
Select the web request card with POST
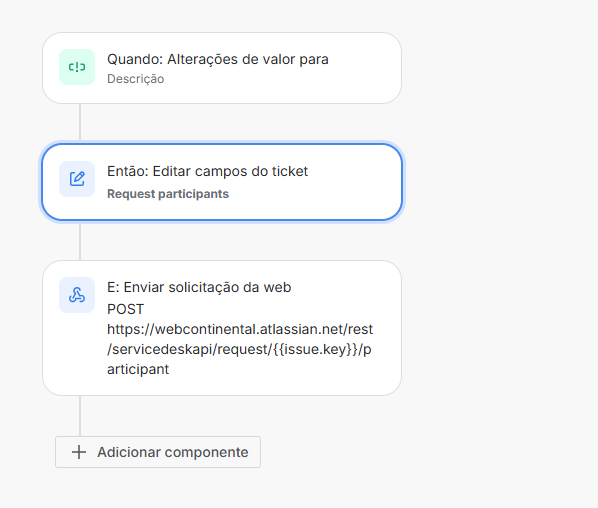(222, 328)
